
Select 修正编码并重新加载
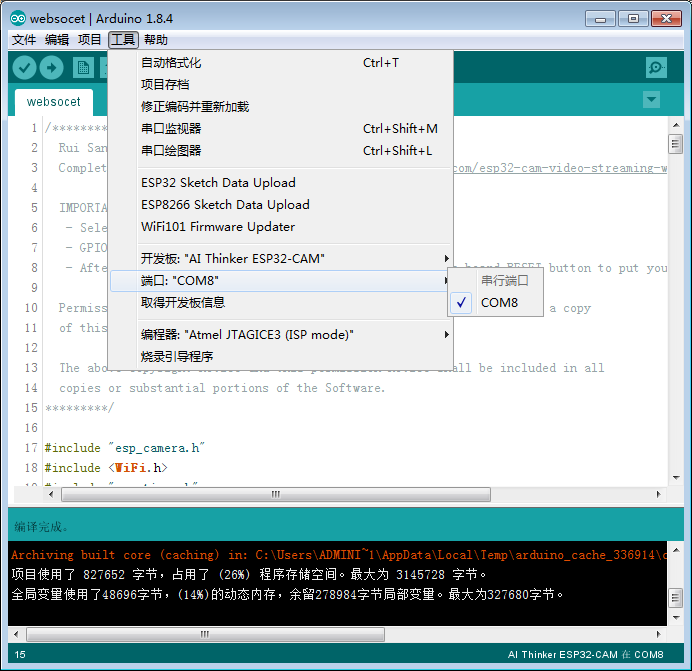pos(282,106)
